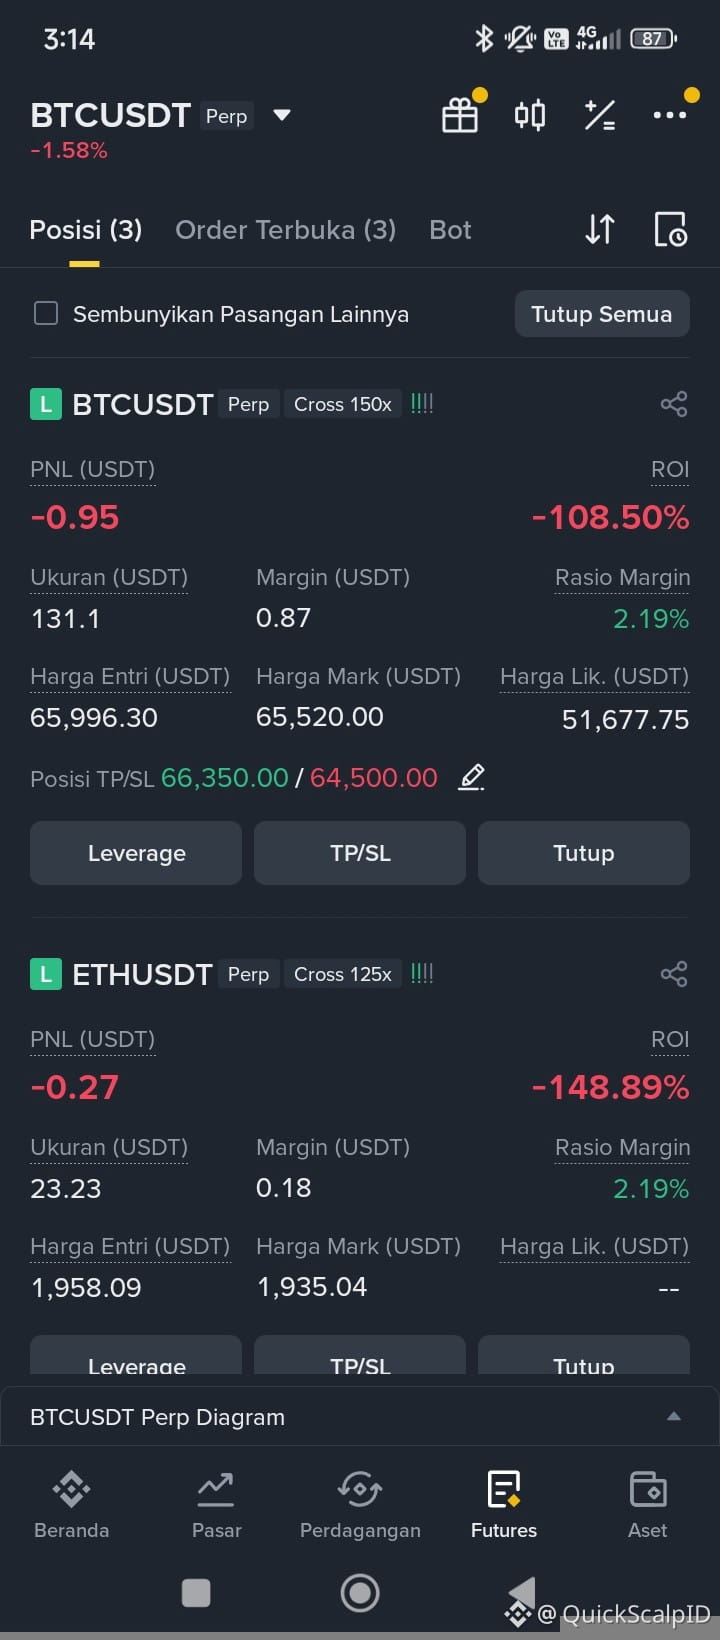Tap Tutup on the BTCUSDT position
Image resolution: width=720 pixels, height=1640 pixels.
(584, 853)
